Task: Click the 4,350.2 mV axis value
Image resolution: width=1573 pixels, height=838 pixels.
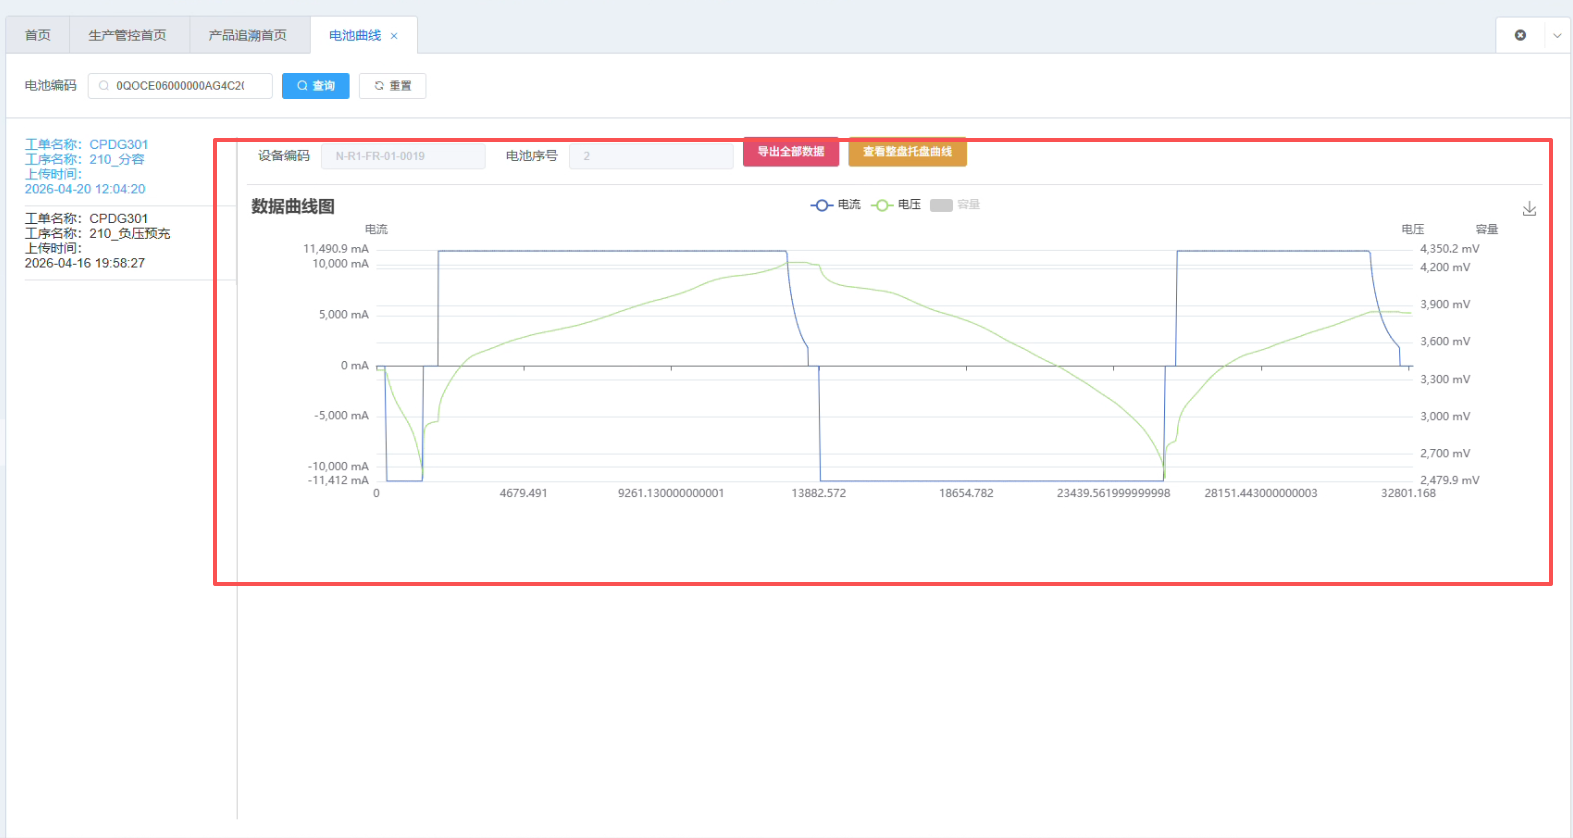Action: pos(1450,249)
